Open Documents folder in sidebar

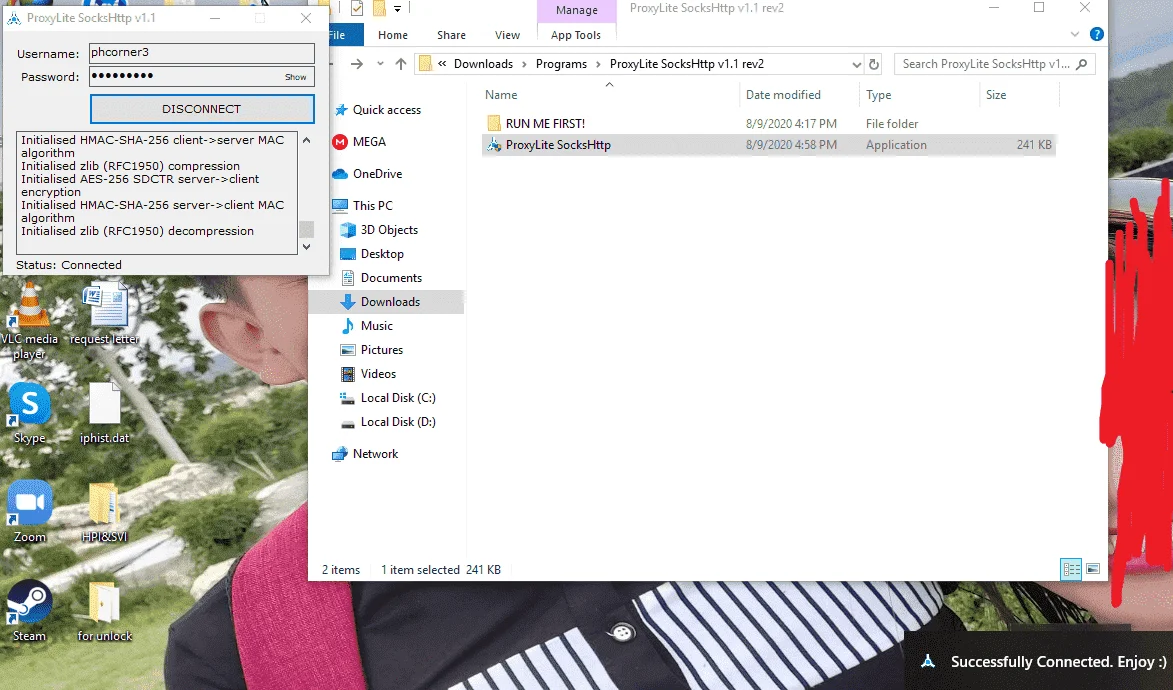click(x=391, y=278)
